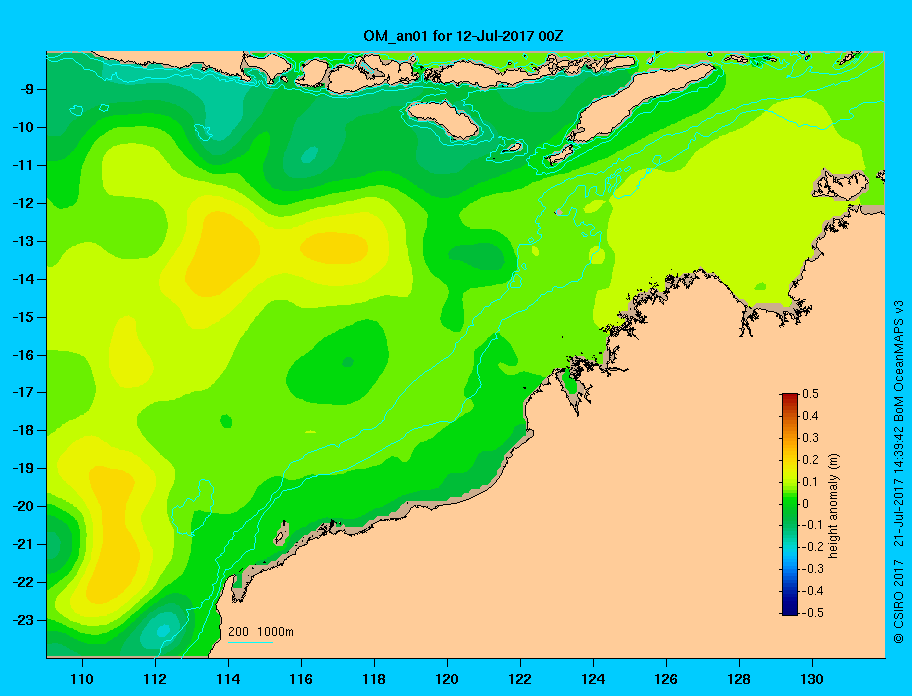912x696 pixels.
Task: Click the height anomaly color bar
Action: point(790,504)
